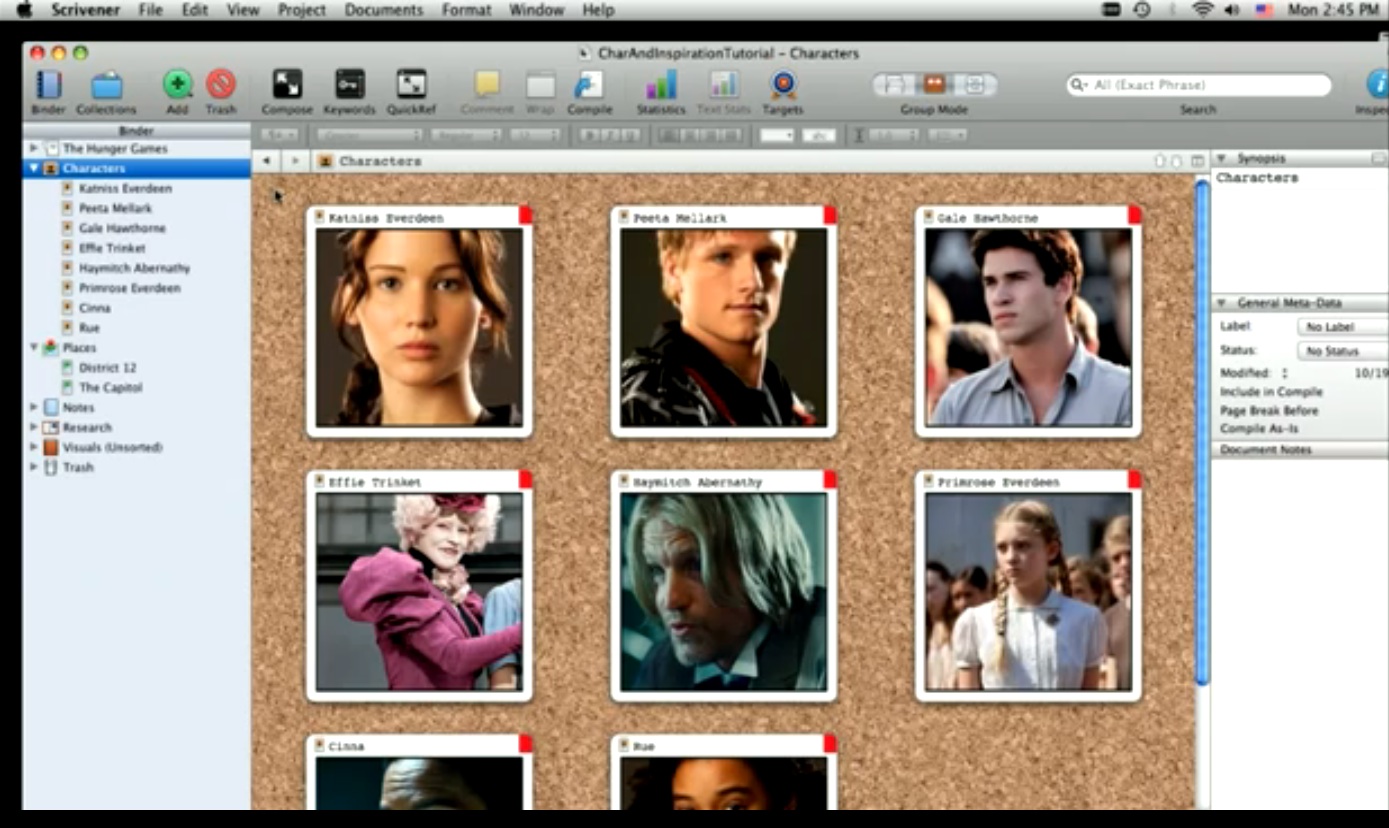Collapse the Places binder folder
1389x828 pixels.
click(x=34, y=348)
